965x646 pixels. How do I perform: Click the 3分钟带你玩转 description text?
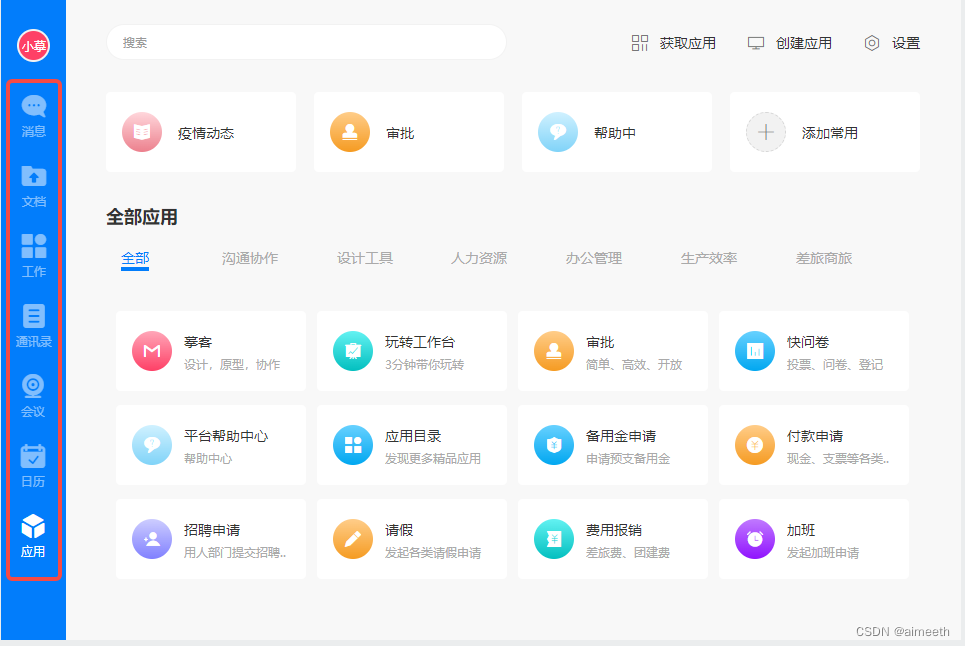click(424, 365)
